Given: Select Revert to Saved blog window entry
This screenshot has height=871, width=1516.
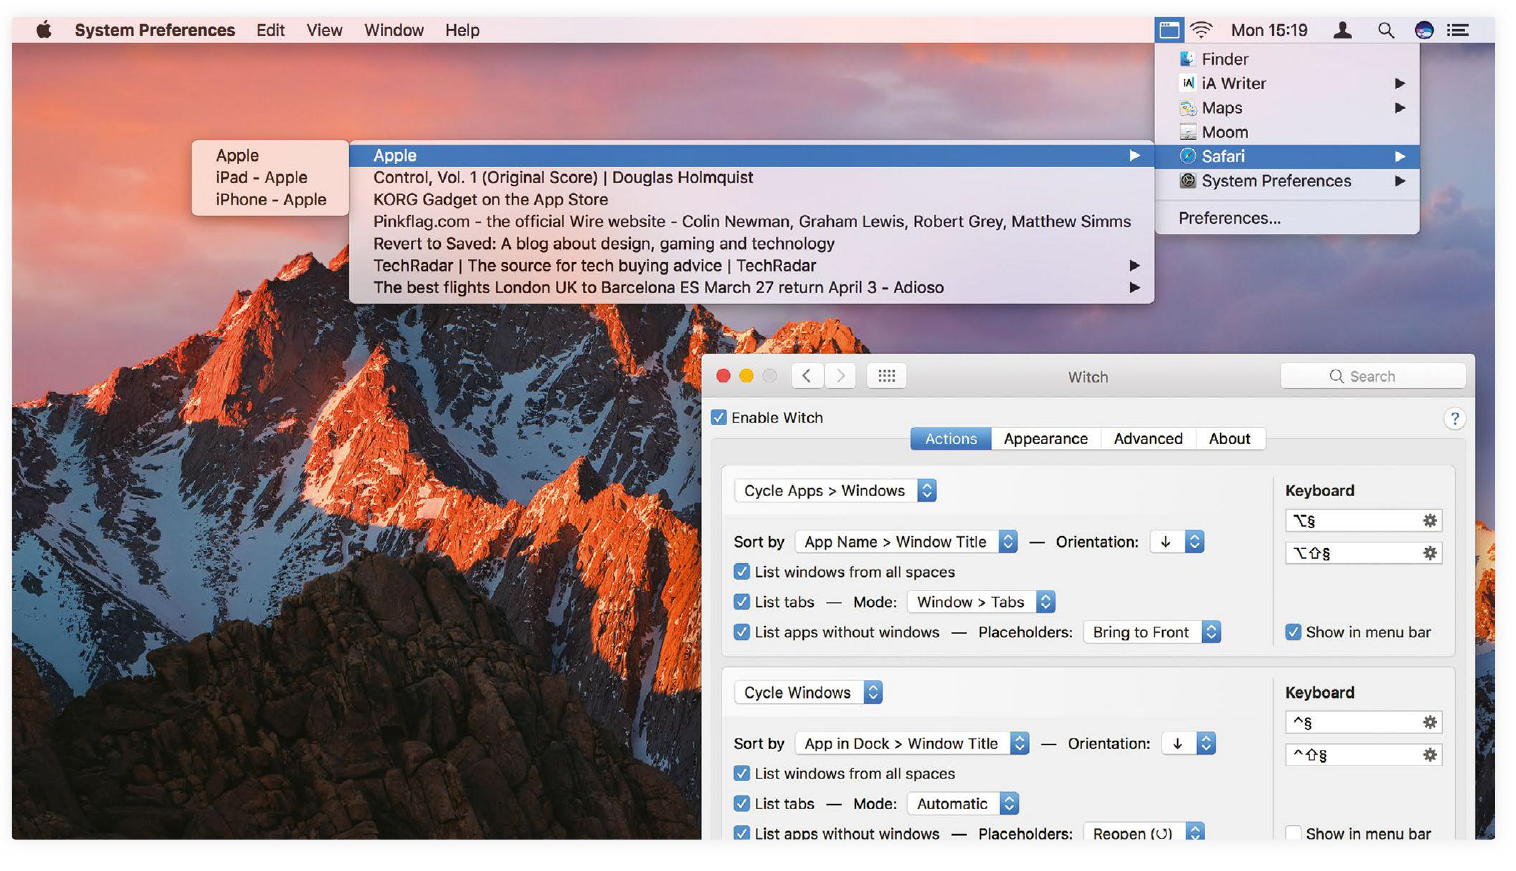Looking at the screenshot, I should click(x=752, y=244).
